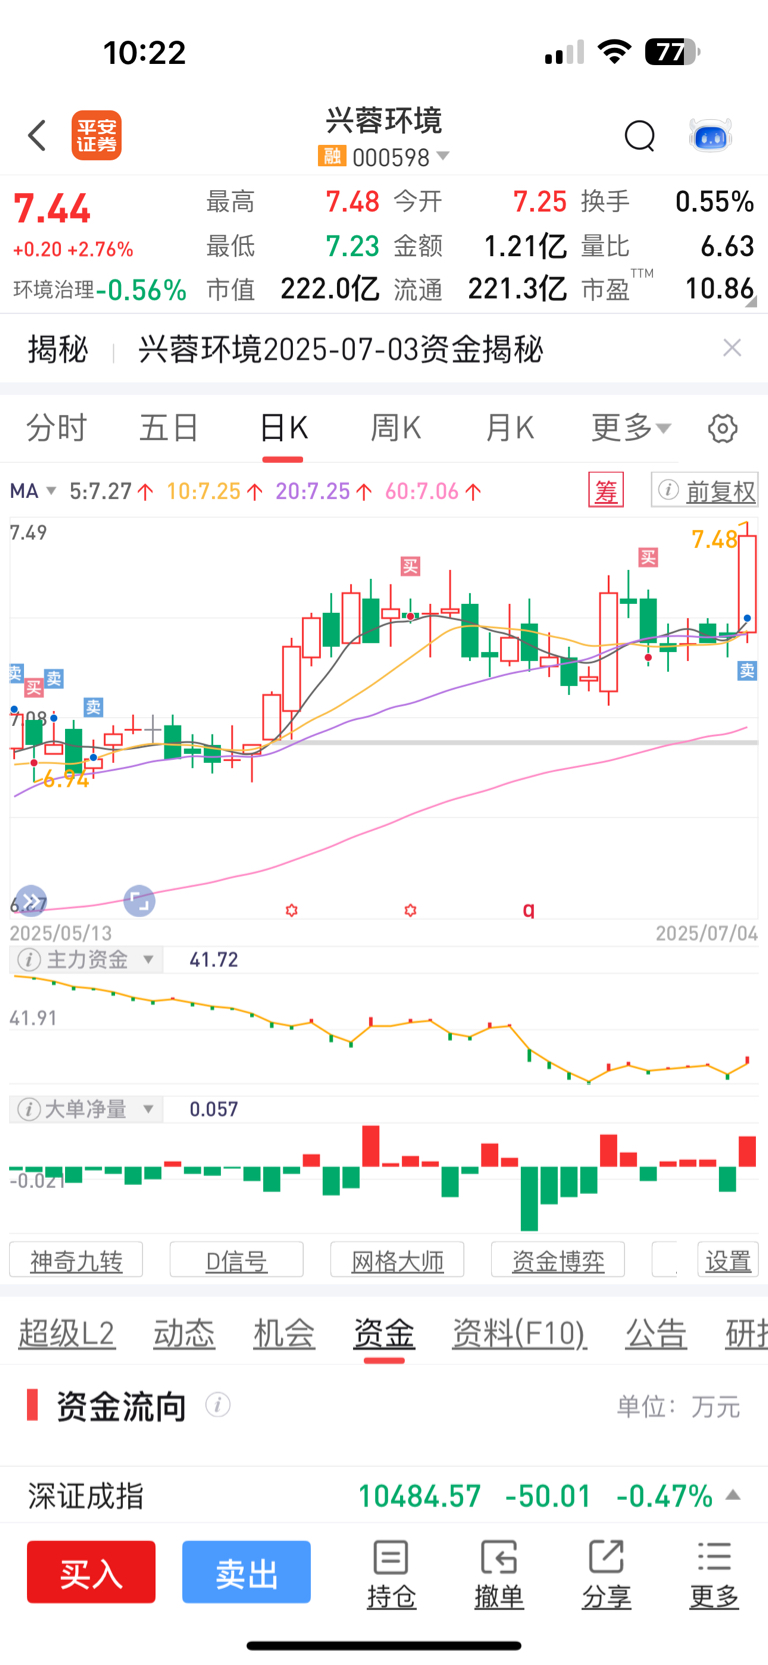The height and width of the screenshot is (1665, 768).
Task: Select 资金 tab
Action: click(x=384, y=1333)
